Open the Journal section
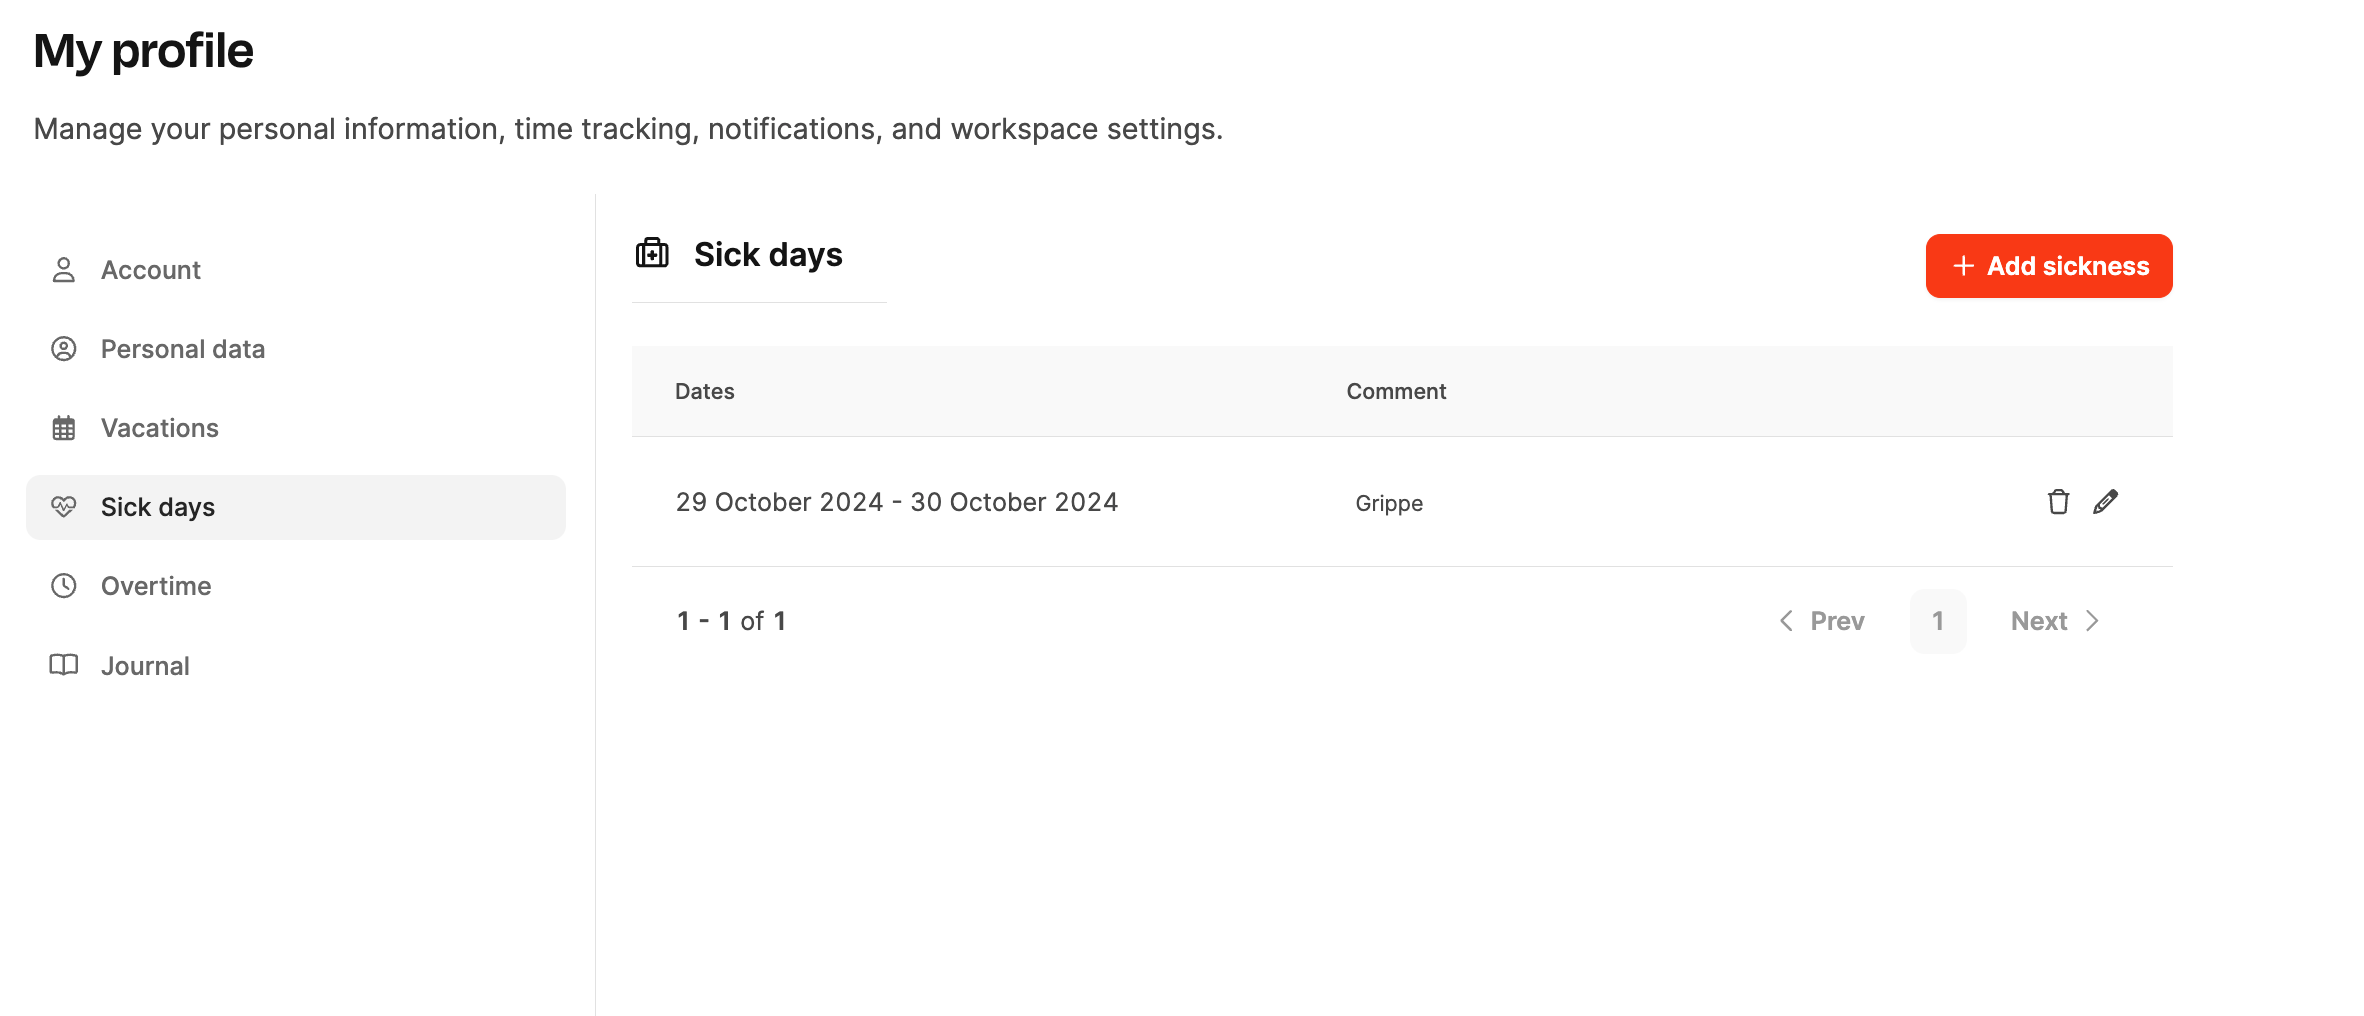The height and width of the screenshot is (1016, 2364). (145, 666)
